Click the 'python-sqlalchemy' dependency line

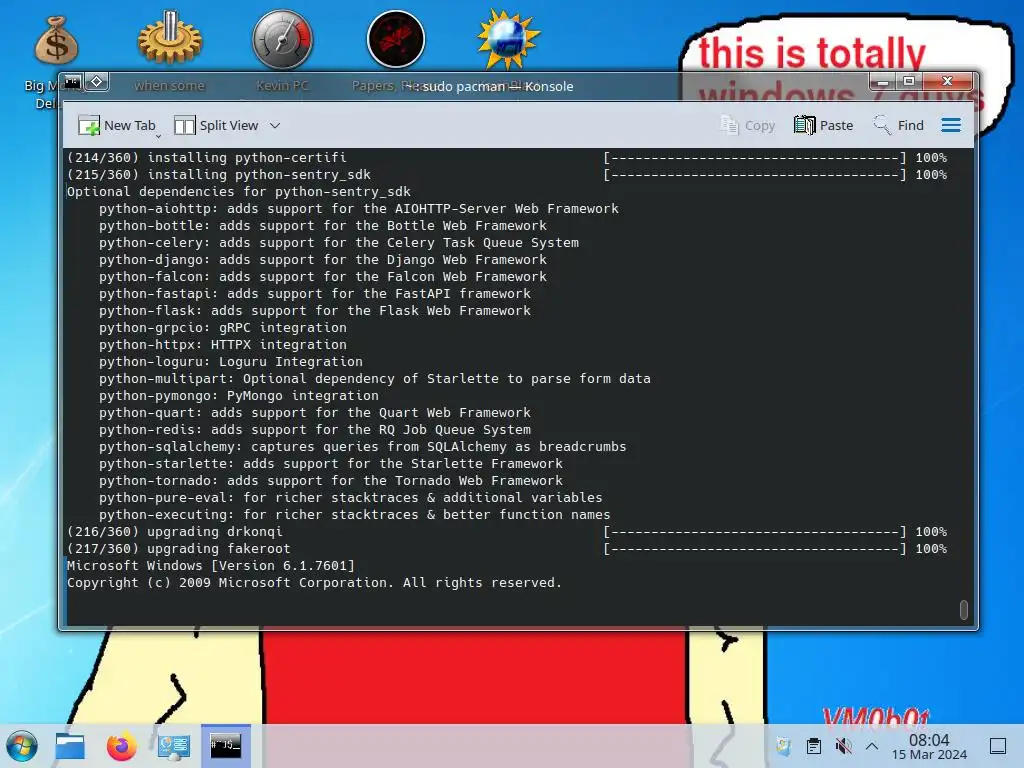point(362,447)
